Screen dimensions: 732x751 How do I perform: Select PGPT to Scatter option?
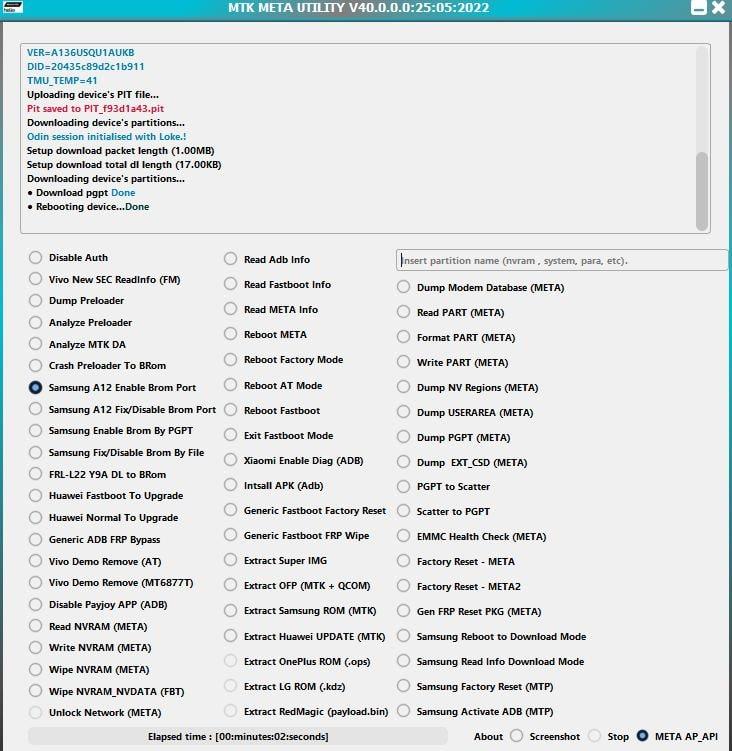pyautogui.click(x=403, y=487)
